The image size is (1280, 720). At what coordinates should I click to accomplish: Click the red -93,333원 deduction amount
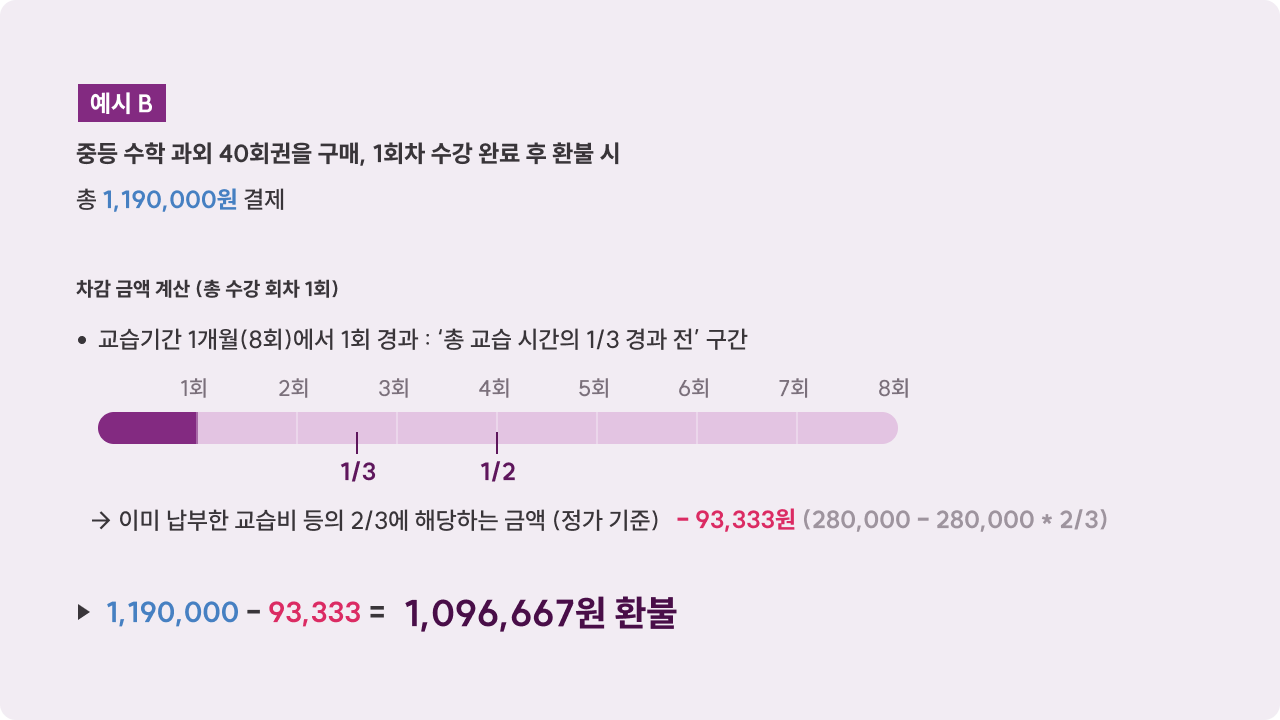735,520
